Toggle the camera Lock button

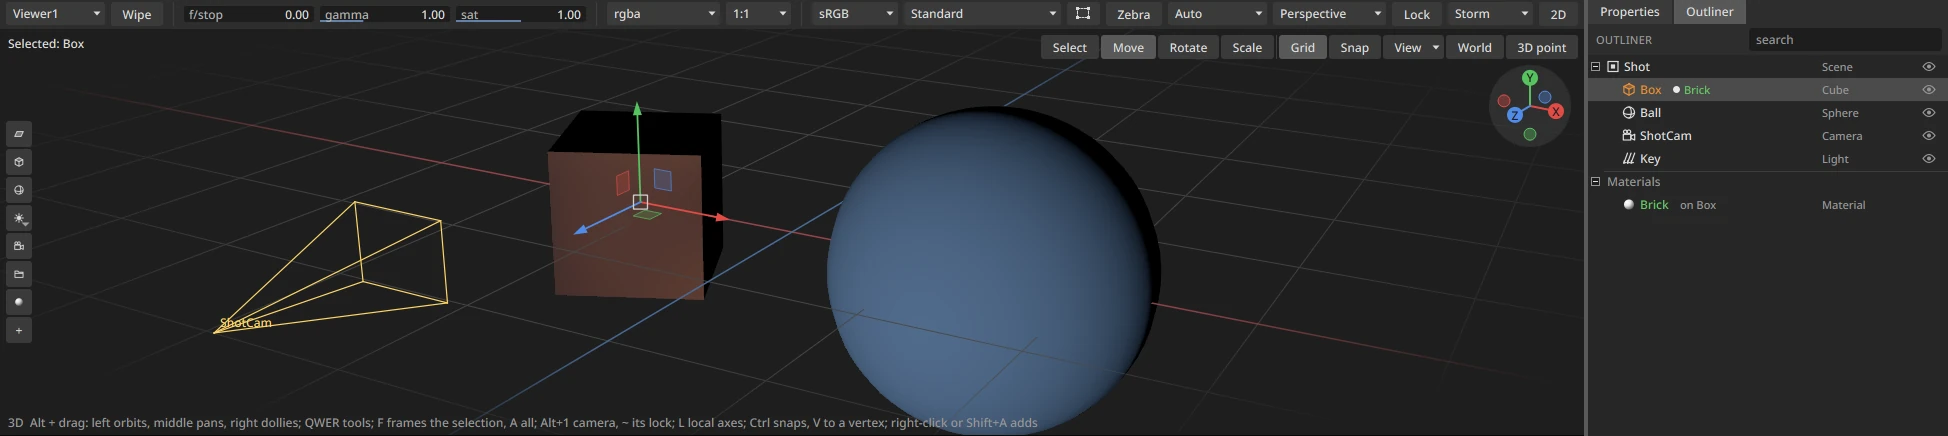coord(1416,14)
